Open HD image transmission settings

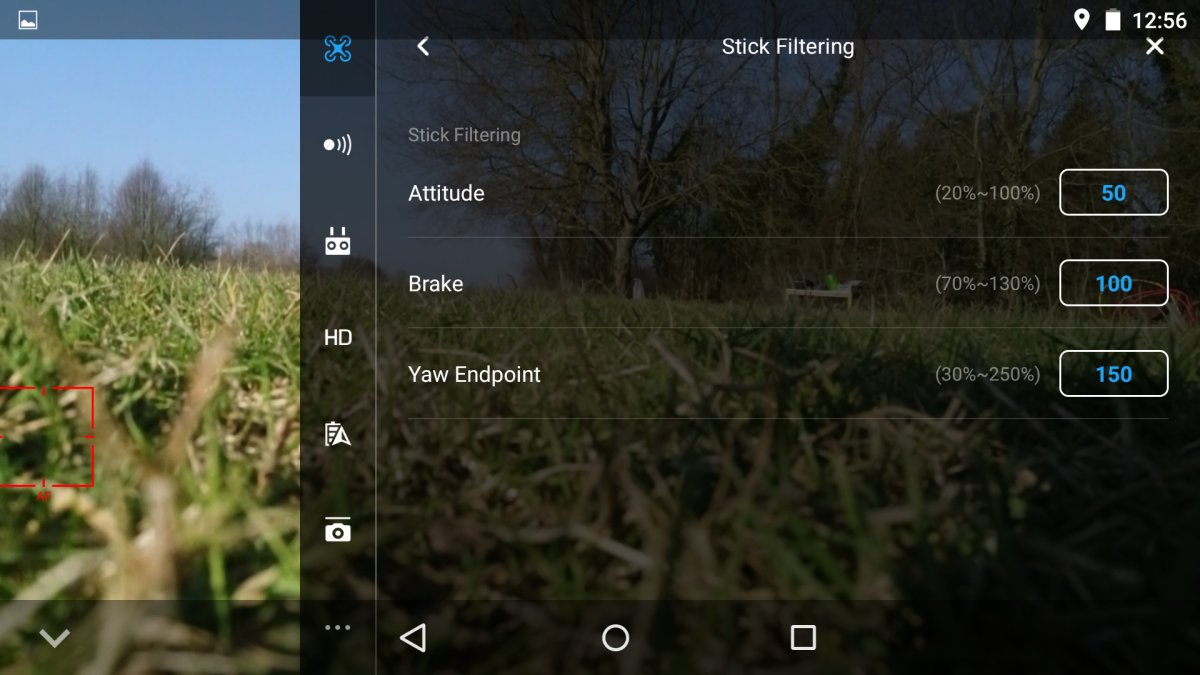(x=338, y=338)
